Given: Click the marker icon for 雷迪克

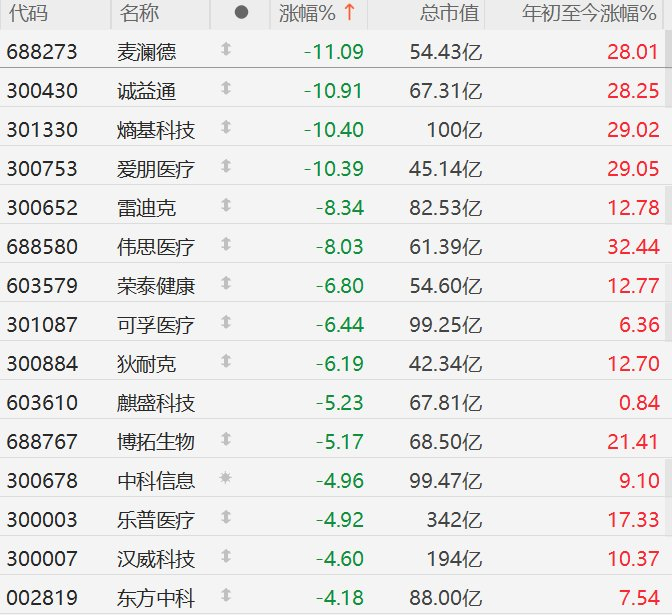Looking at the screenshot, I should (226, 205).
